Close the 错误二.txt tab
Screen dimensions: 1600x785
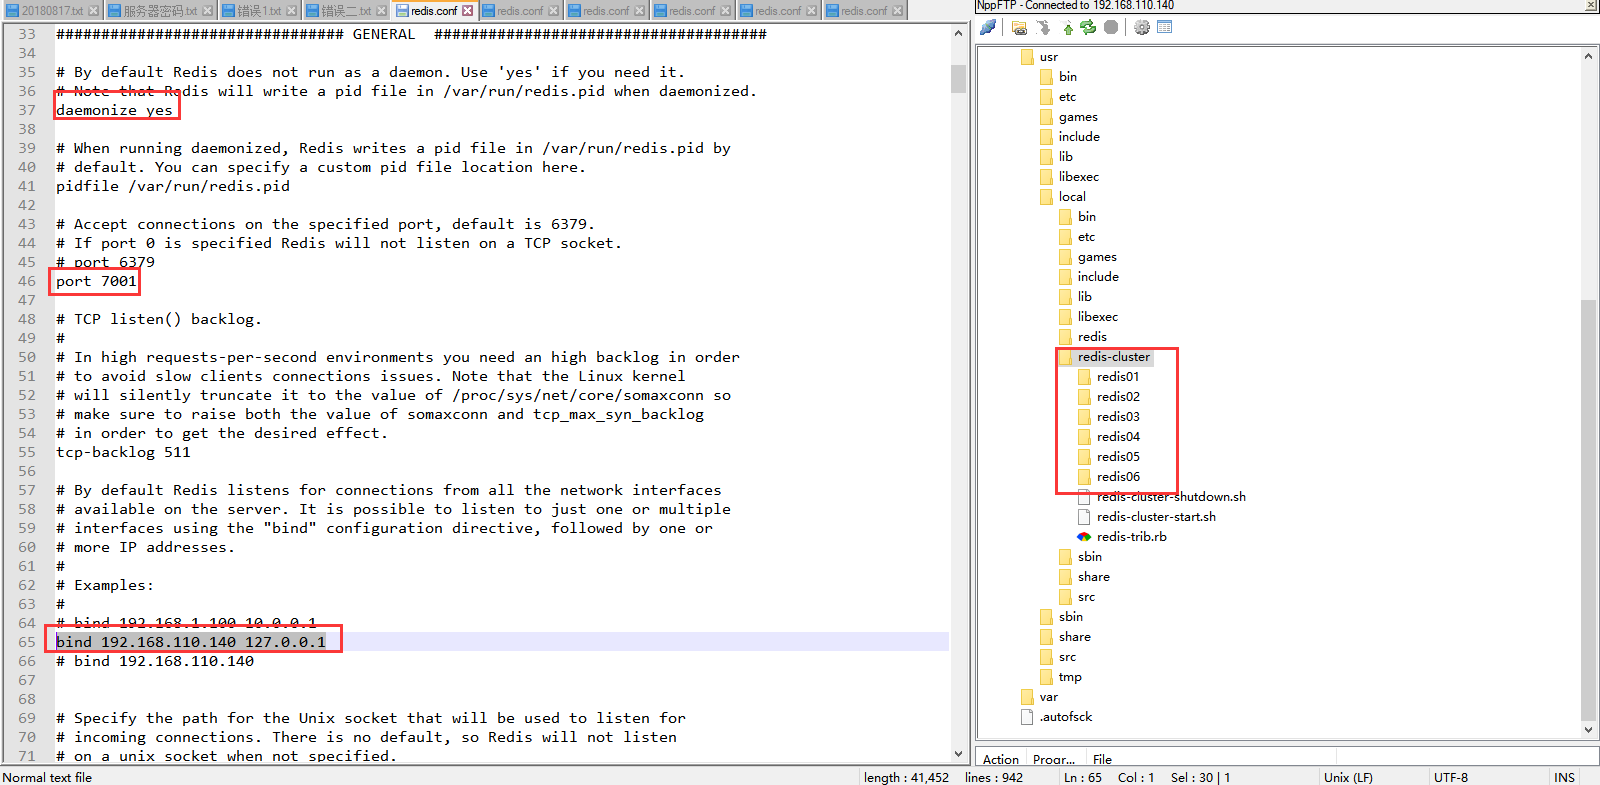point(381,11)
